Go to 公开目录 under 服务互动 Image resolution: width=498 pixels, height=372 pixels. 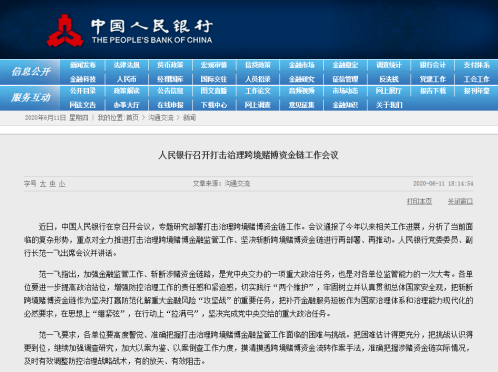point(83,91)
